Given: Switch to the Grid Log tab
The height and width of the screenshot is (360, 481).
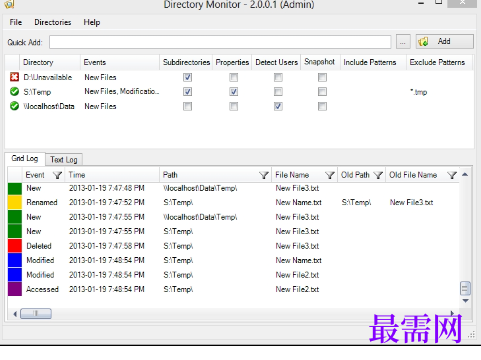Looking at the screenshot, I should [25, 158].
